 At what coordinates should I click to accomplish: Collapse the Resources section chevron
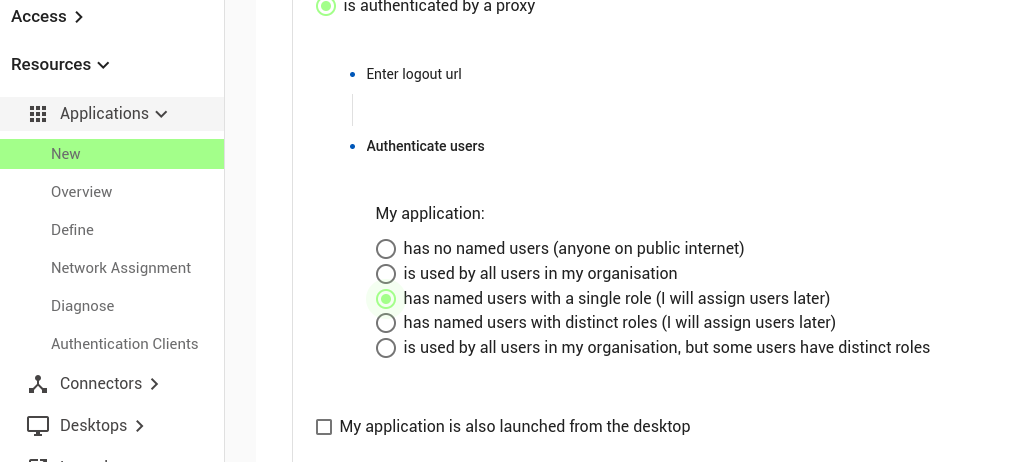click(x=103, y=65)
